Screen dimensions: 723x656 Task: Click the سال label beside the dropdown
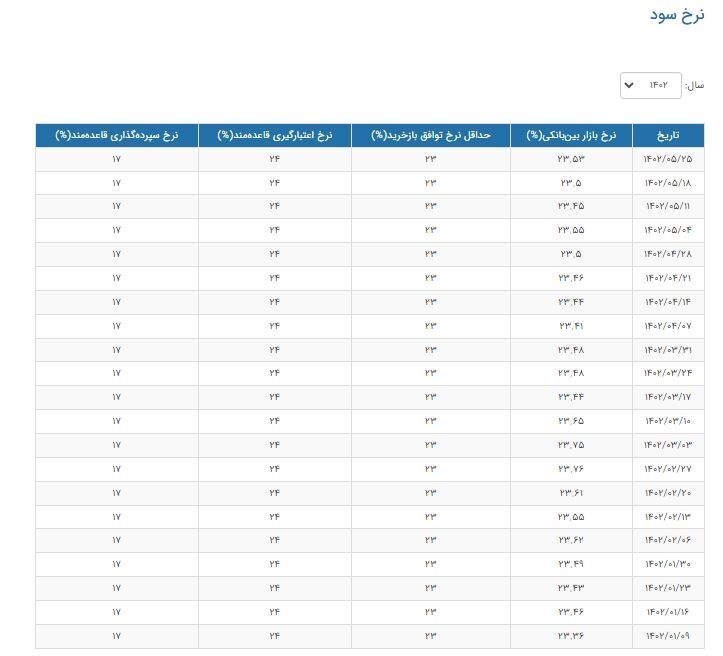(694, 85)
